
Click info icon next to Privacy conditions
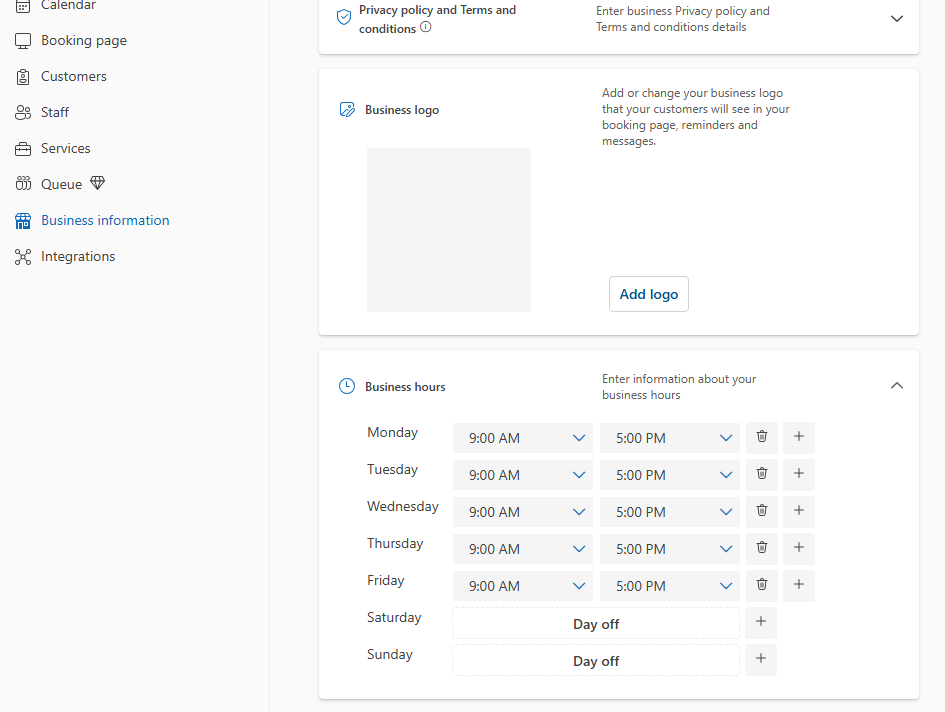click(x=425, y=27)
